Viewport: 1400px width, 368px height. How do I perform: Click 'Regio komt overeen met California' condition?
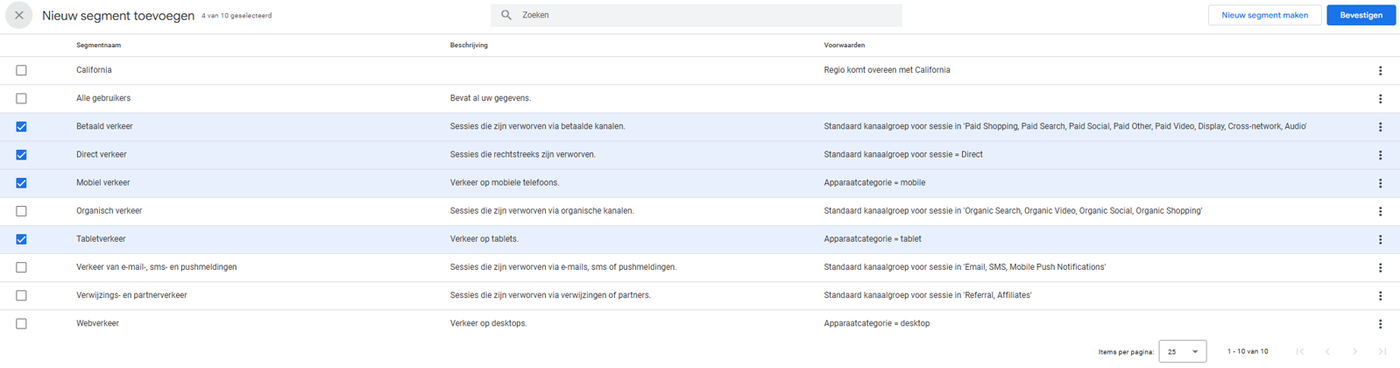point(887,71)
